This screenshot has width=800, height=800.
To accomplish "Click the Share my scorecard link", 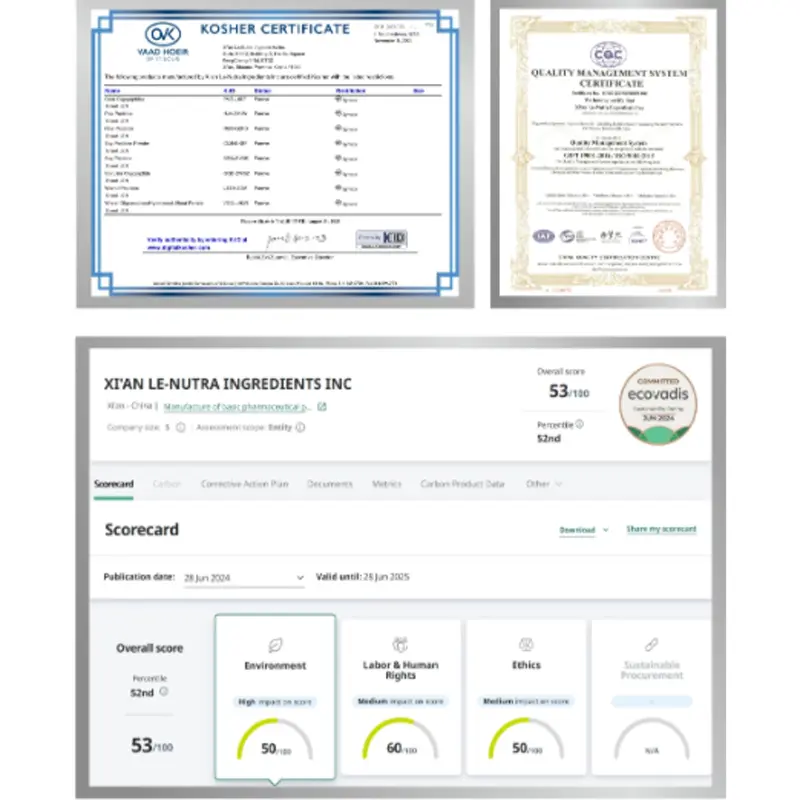I will pos(661,530).
